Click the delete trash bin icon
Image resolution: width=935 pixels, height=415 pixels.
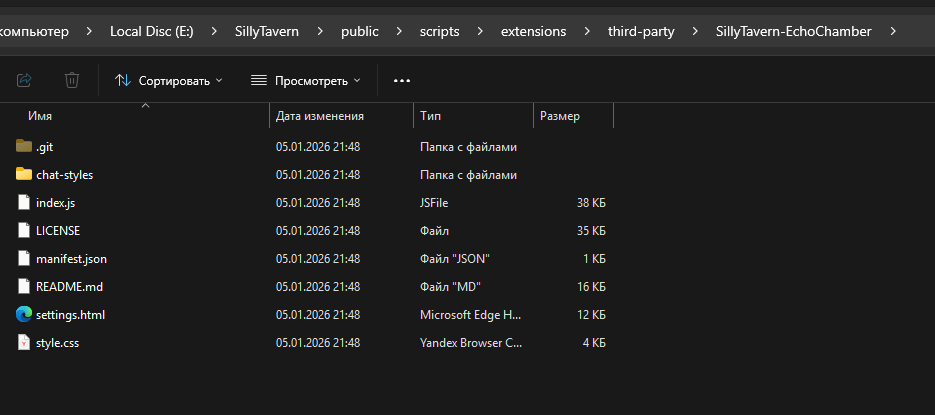(x=72, y=80)
